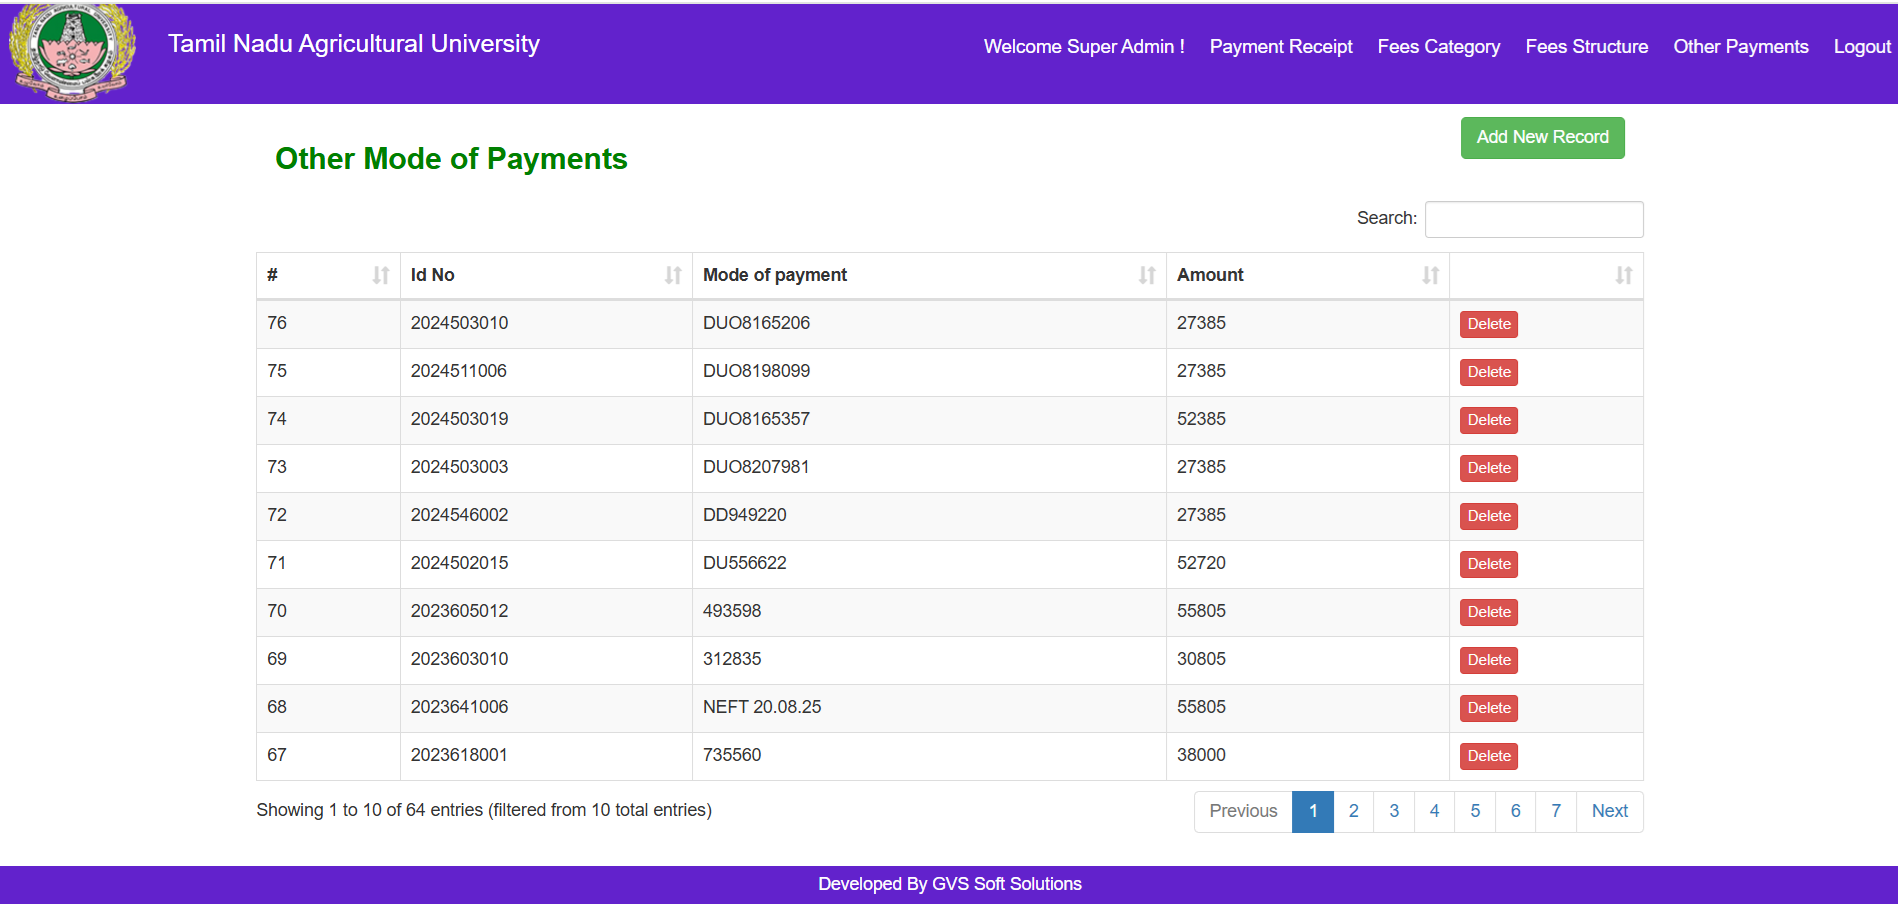
Task: Delete the DD949220 payment row
Action: click(1488, 516)
